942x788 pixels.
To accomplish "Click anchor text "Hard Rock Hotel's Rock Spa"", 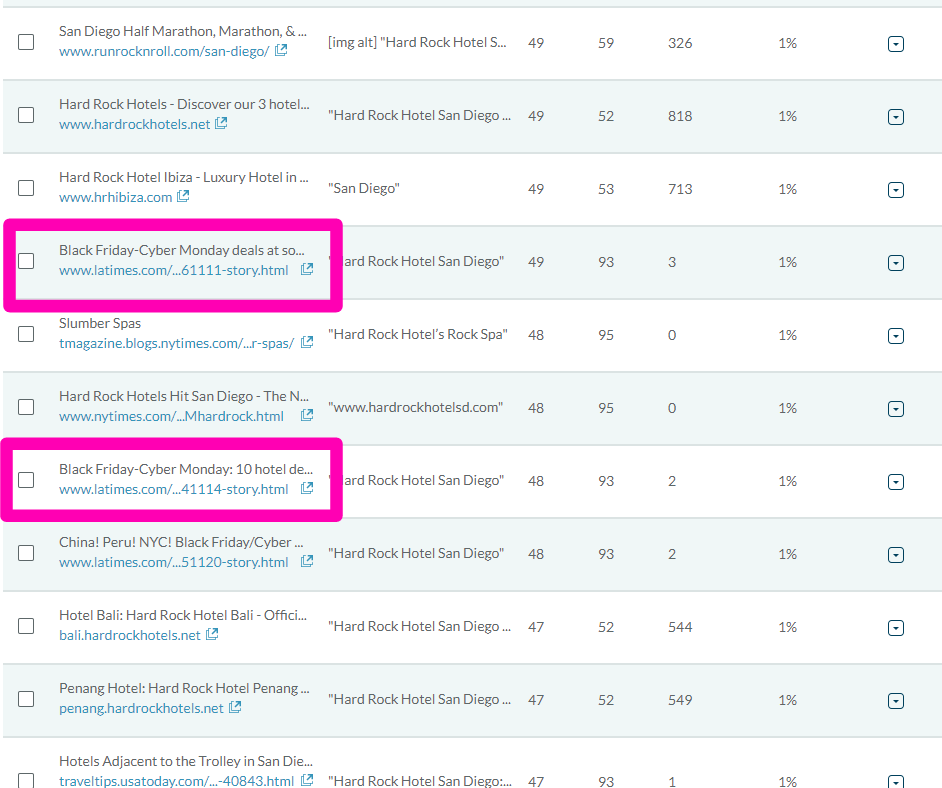I will 418,335.
